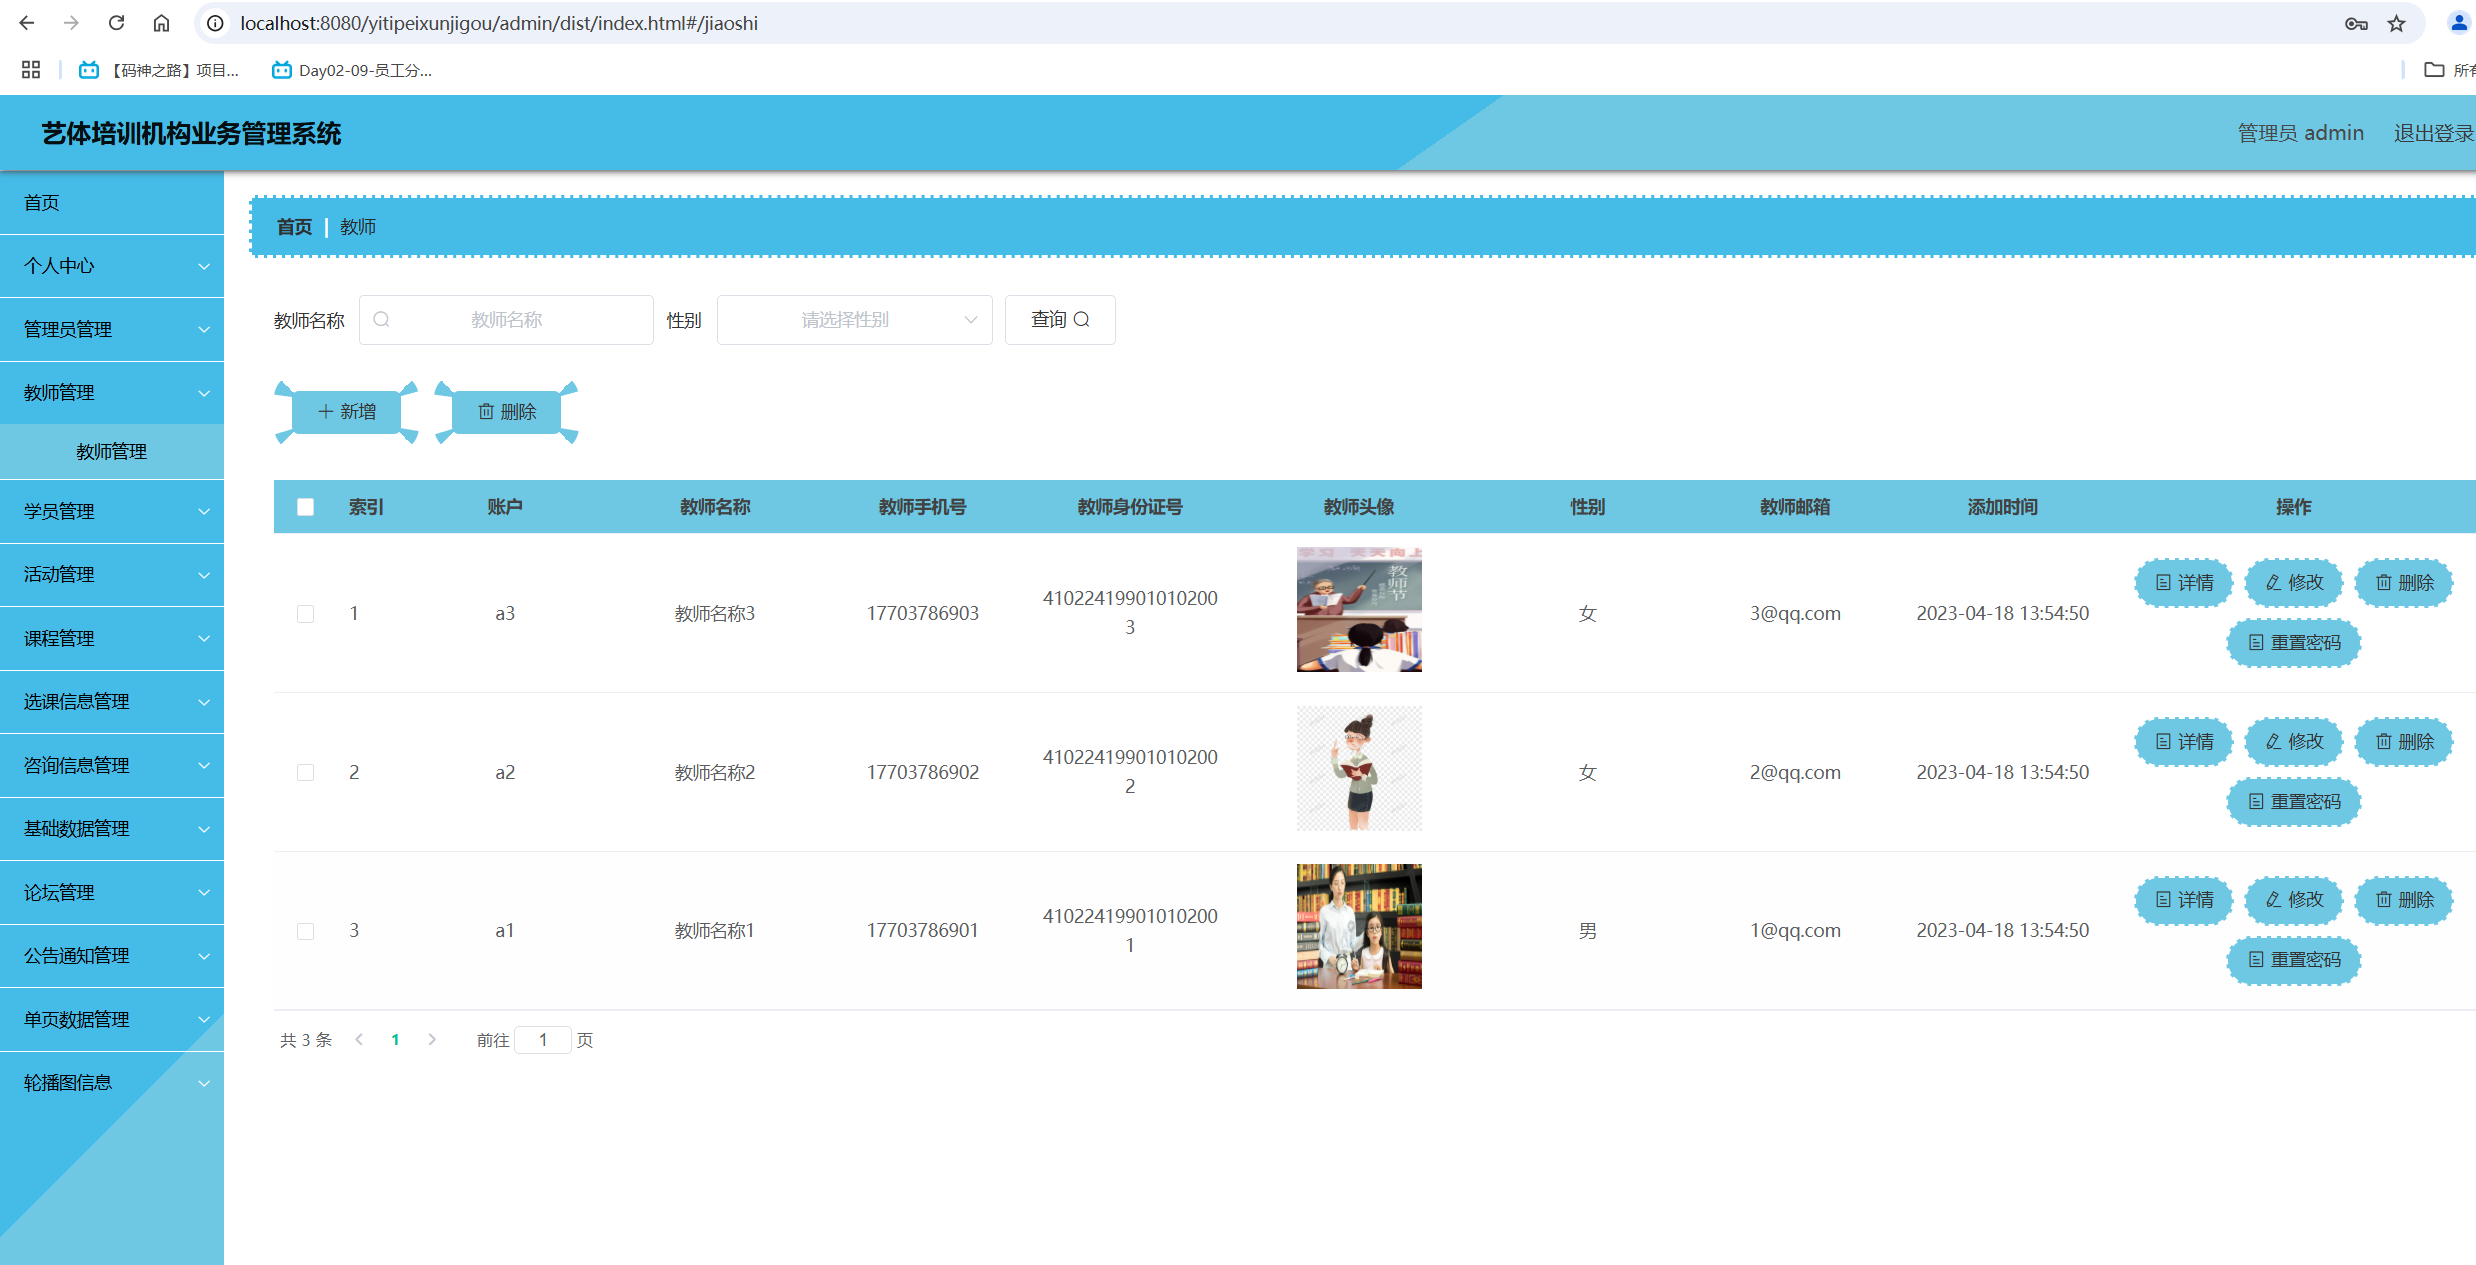Click the site info icon in address bar
The height and width of the screenshot is (1265, 2476).
coord(215,23)
